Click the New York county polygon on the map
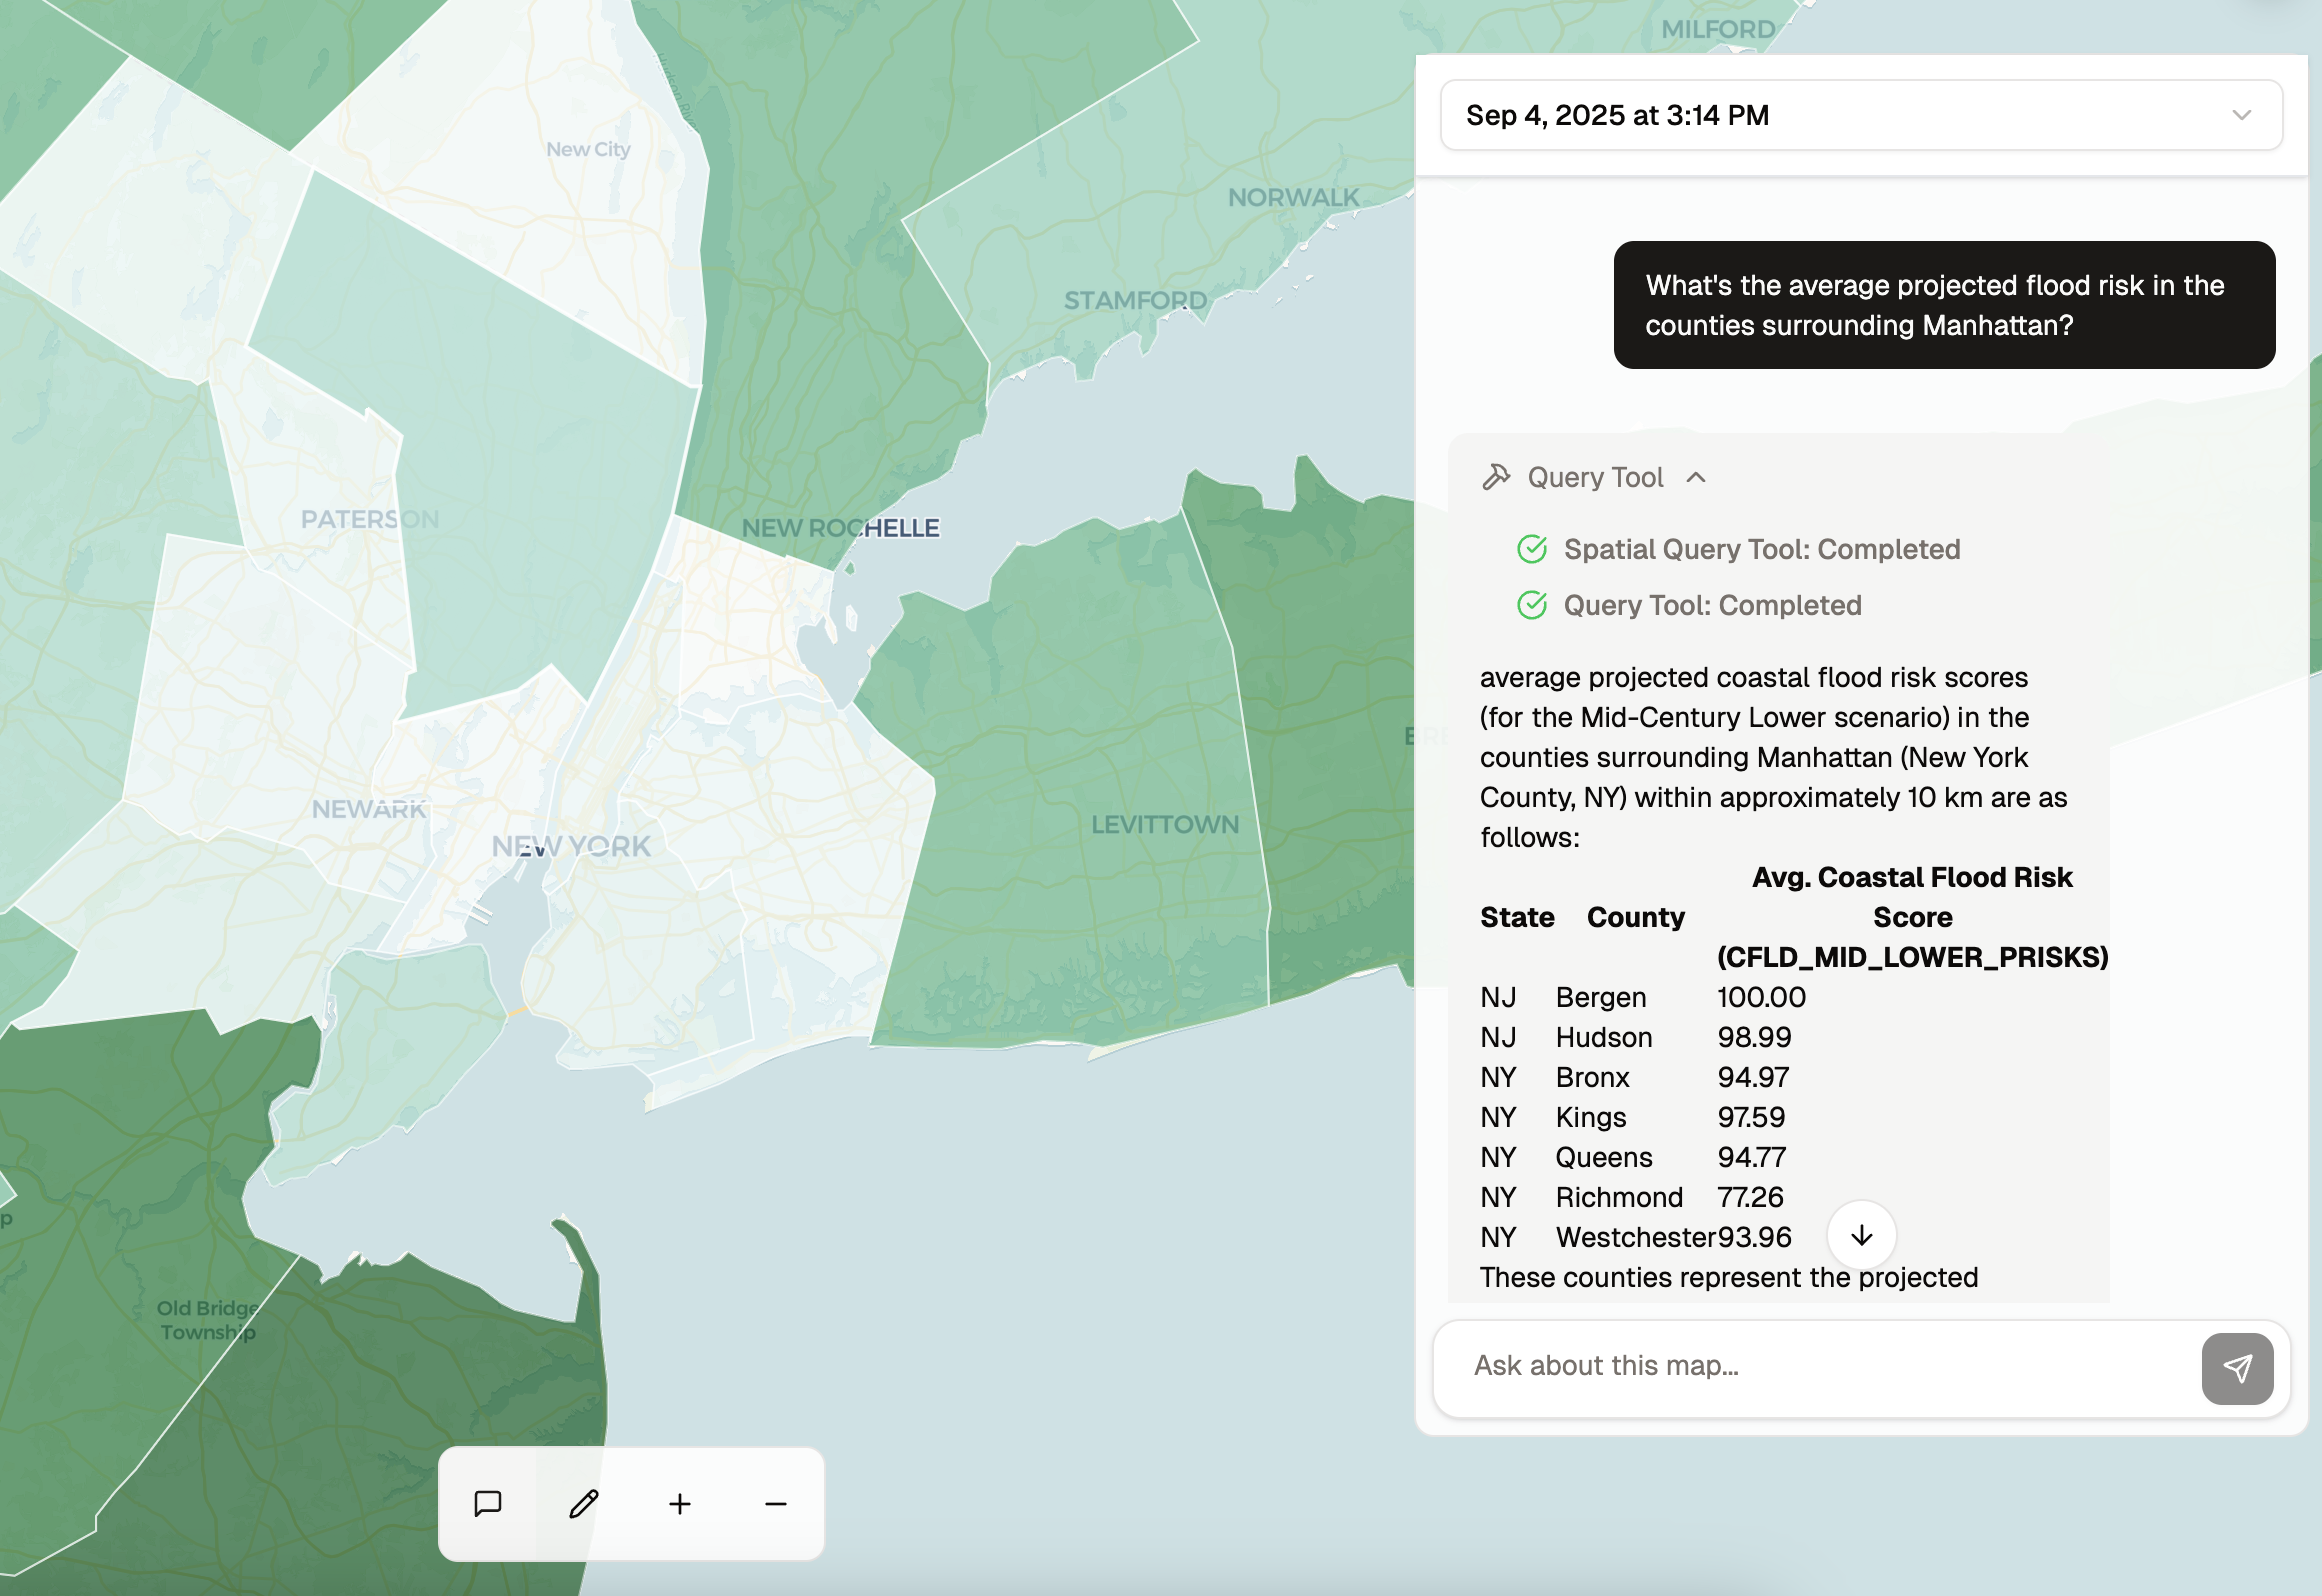This screenshot has width=2322, height=1596. 570,847
